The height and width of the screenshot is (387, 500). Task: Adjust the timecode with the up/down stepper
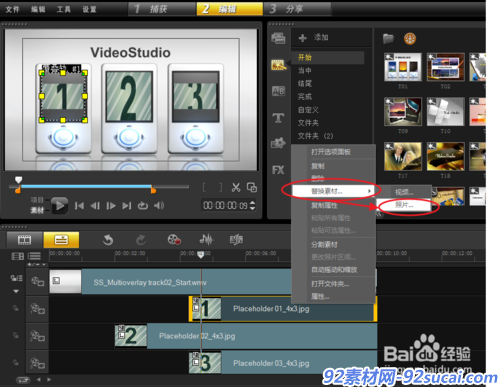[x=252, y=205]
